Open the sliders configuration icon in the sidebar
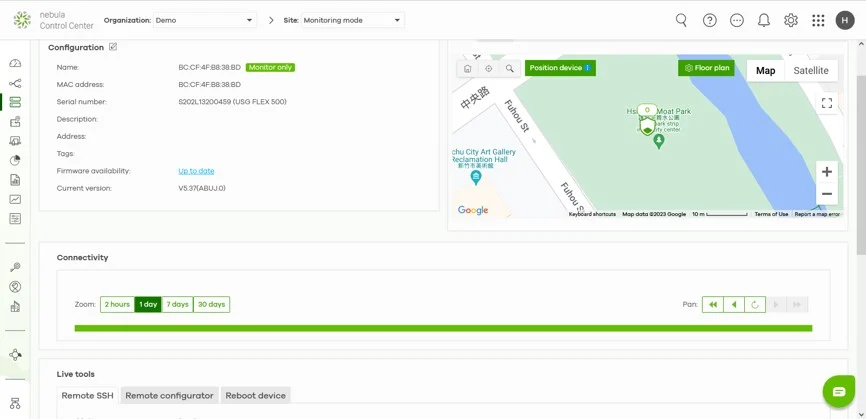This screenshot has height=419, width=866. [x=15, y=219]
